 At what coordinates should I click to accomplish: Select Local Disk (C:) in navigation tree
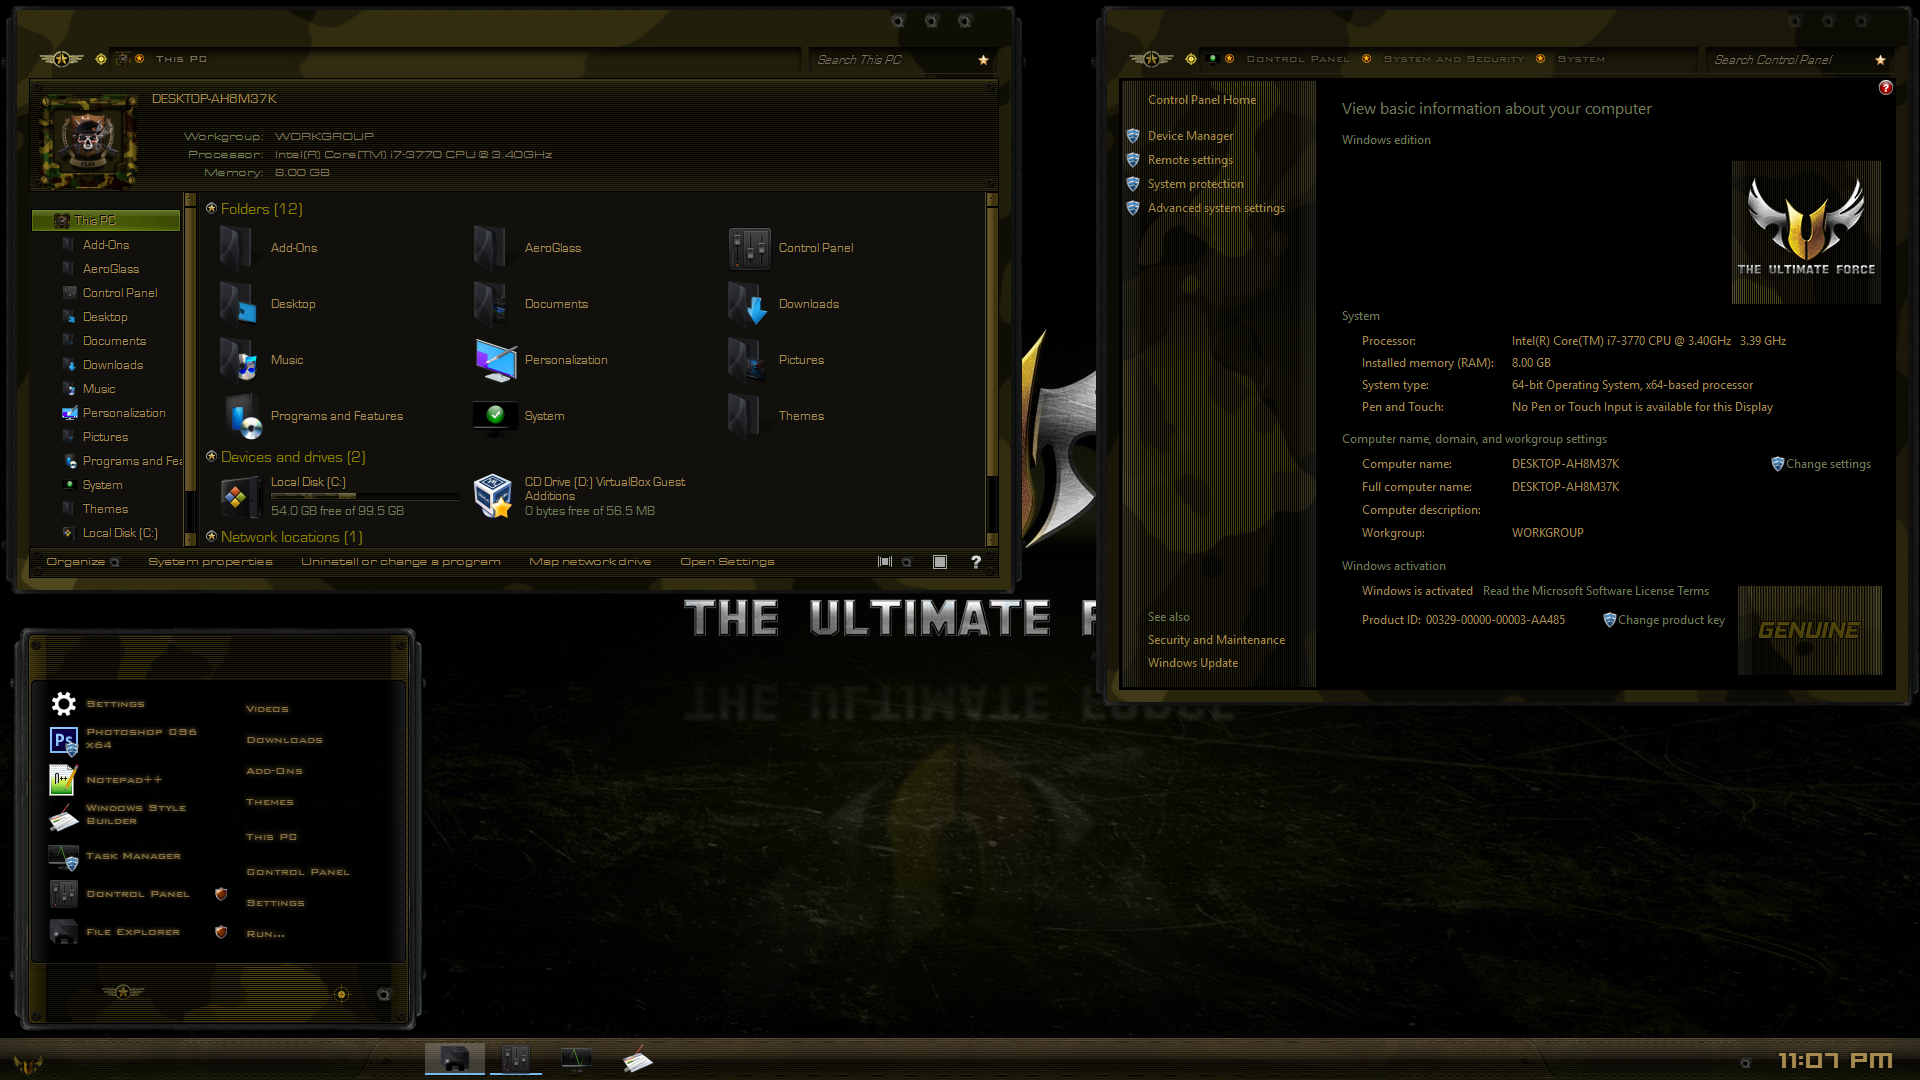pyautogui.click(x=120, y=533)
